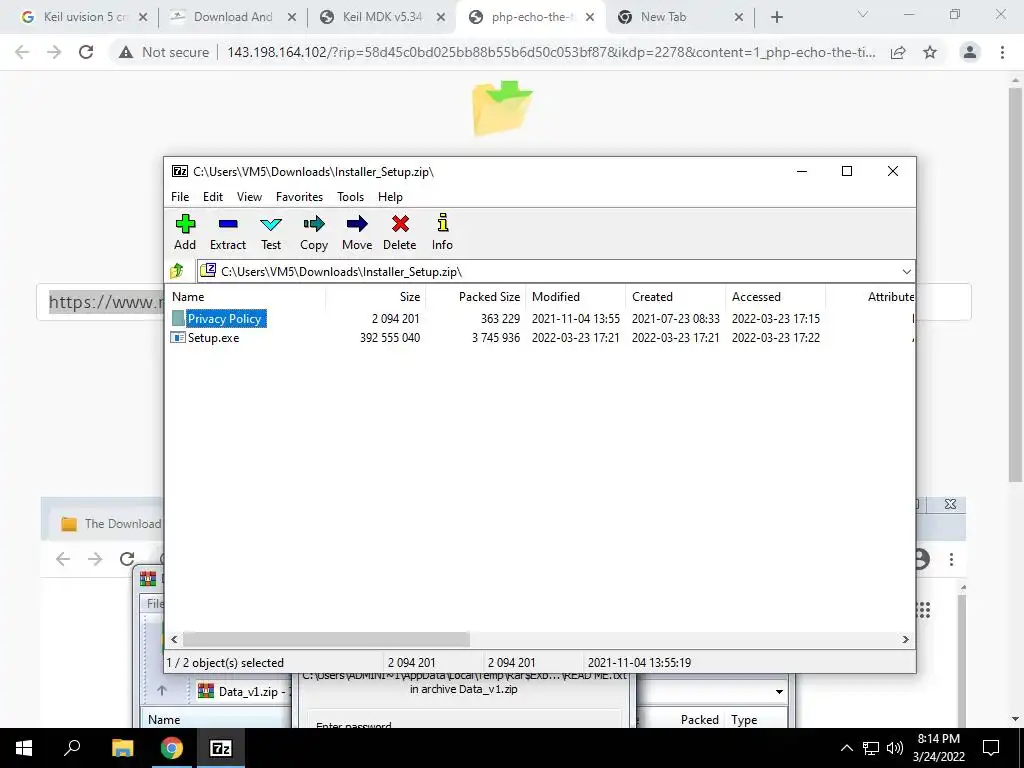
Task: Open the notification center
Action: click(991, 748)
